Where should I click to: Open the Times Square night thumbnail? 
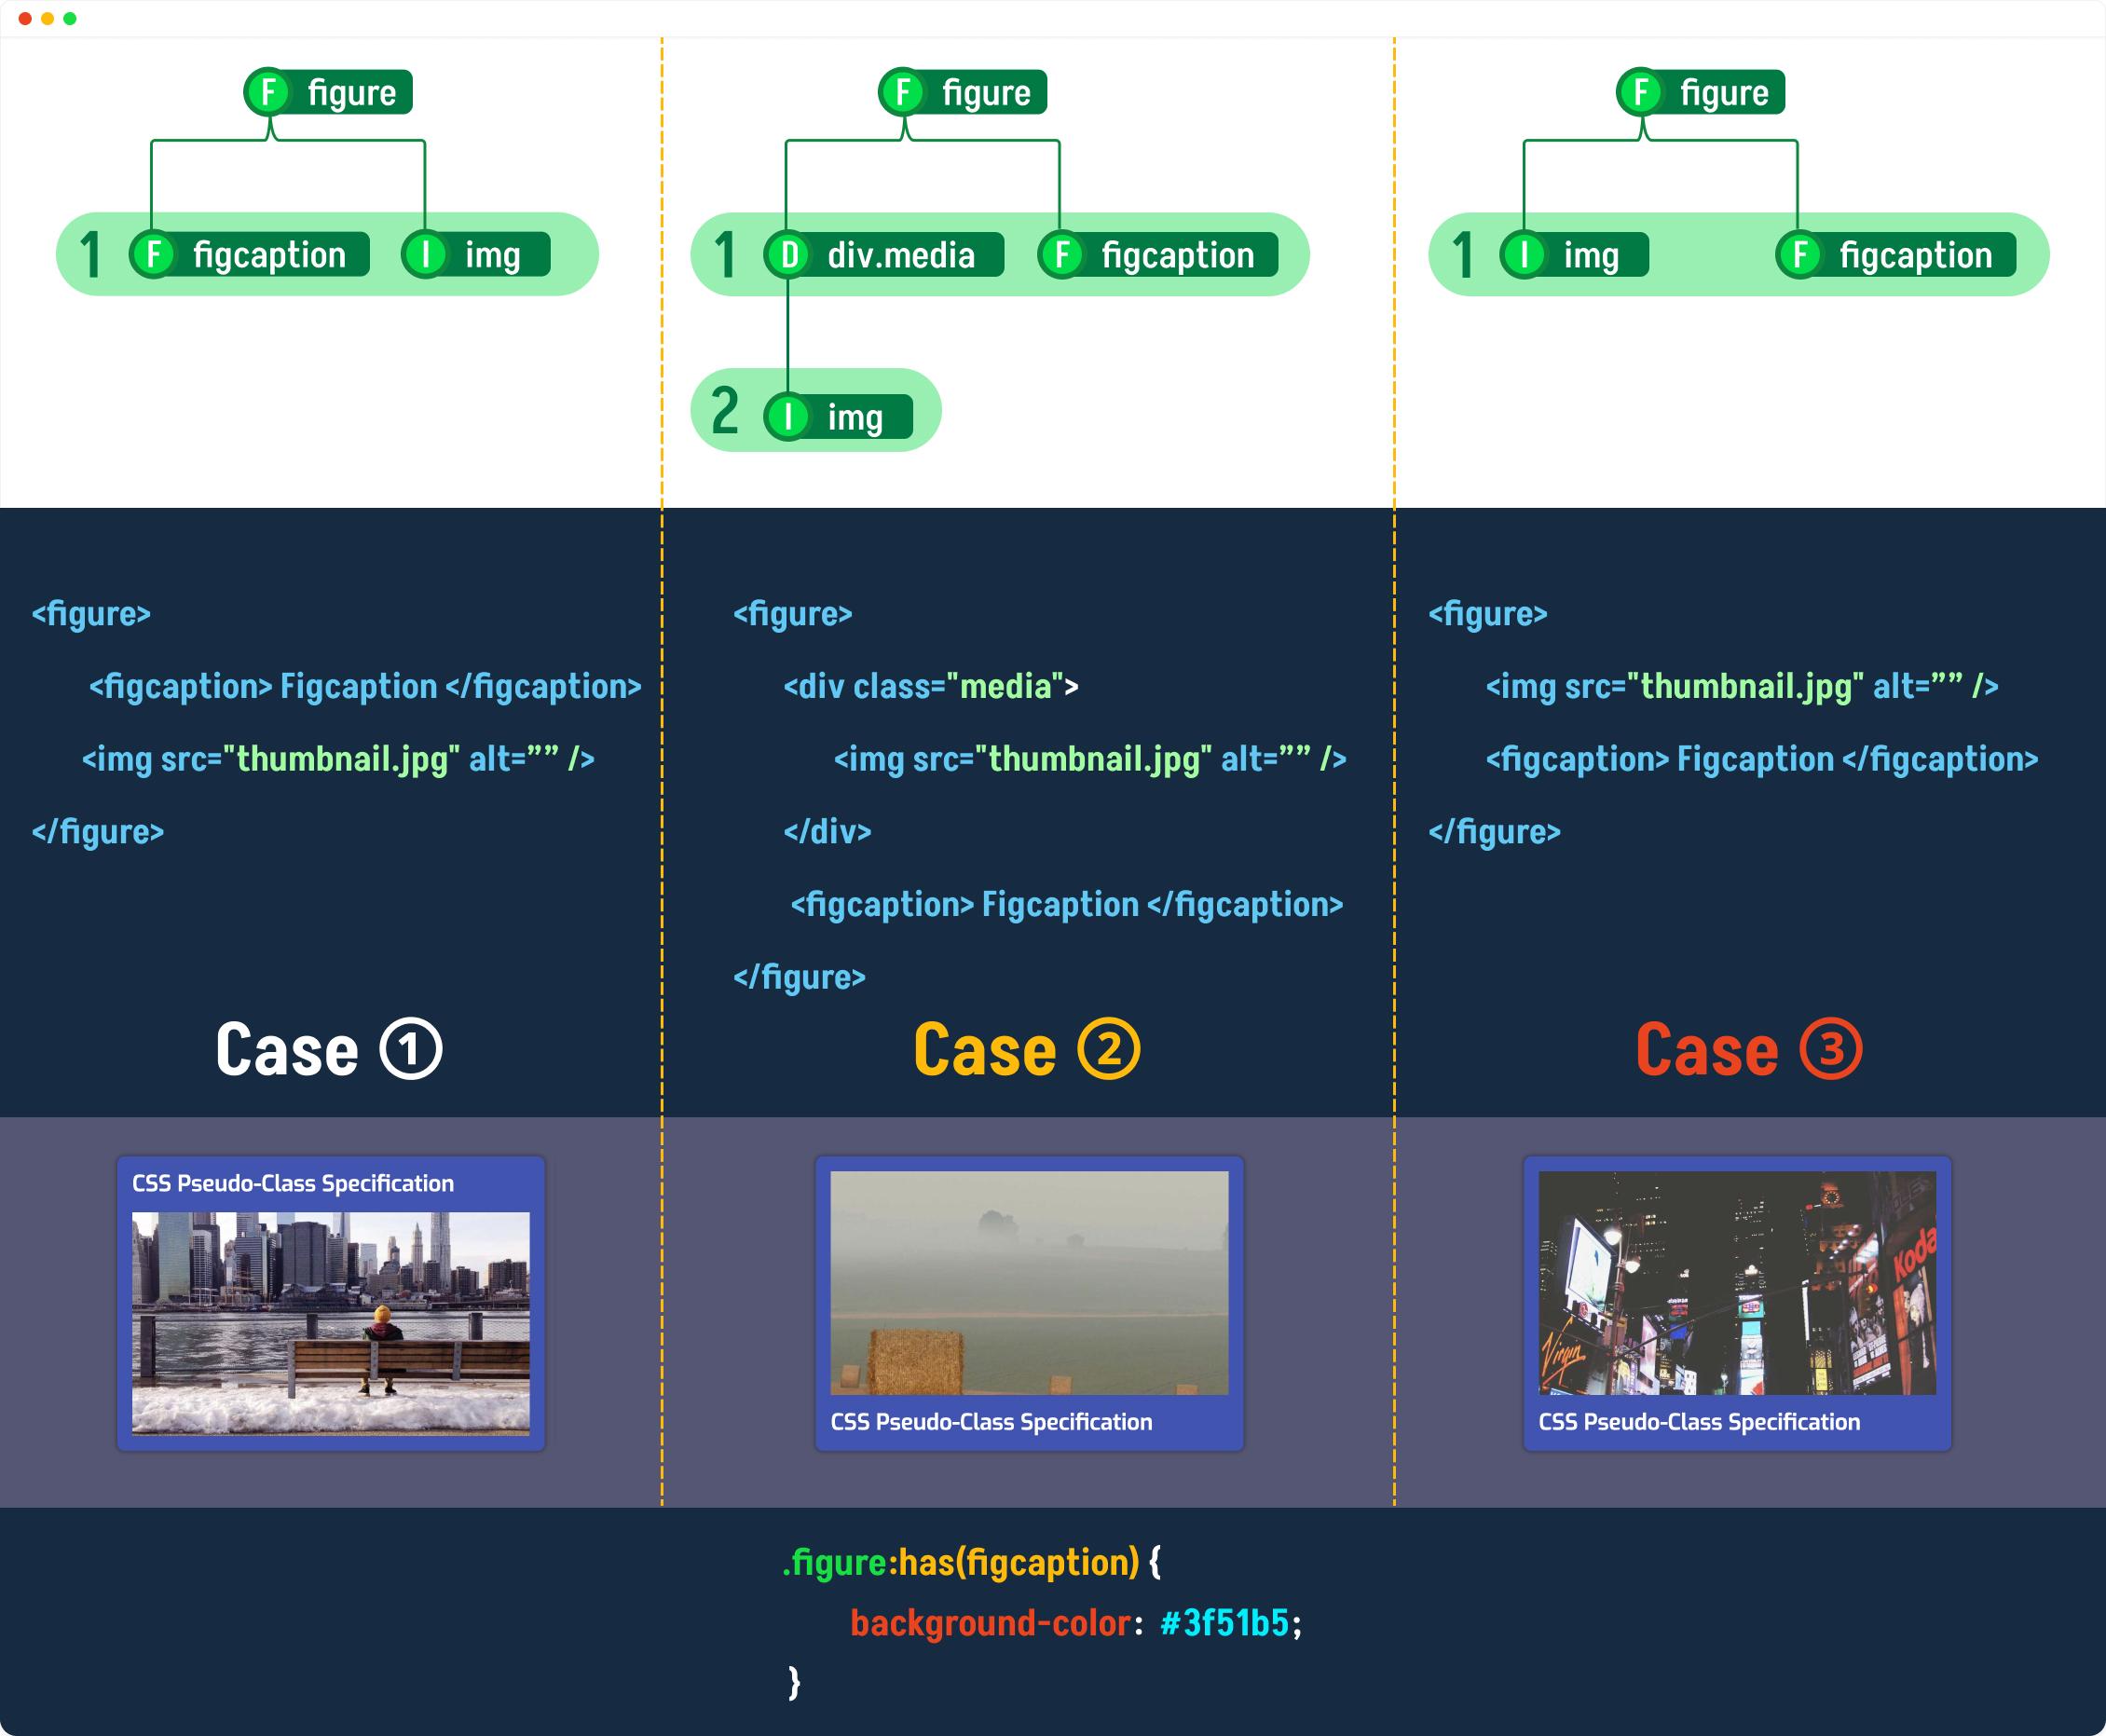point(1737,1283)
